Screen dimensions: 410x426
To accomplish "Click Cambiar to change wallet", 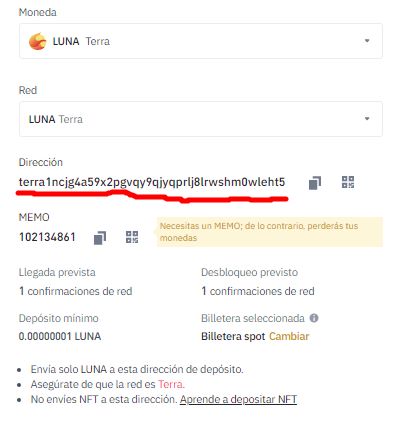I will pos(289,336).
